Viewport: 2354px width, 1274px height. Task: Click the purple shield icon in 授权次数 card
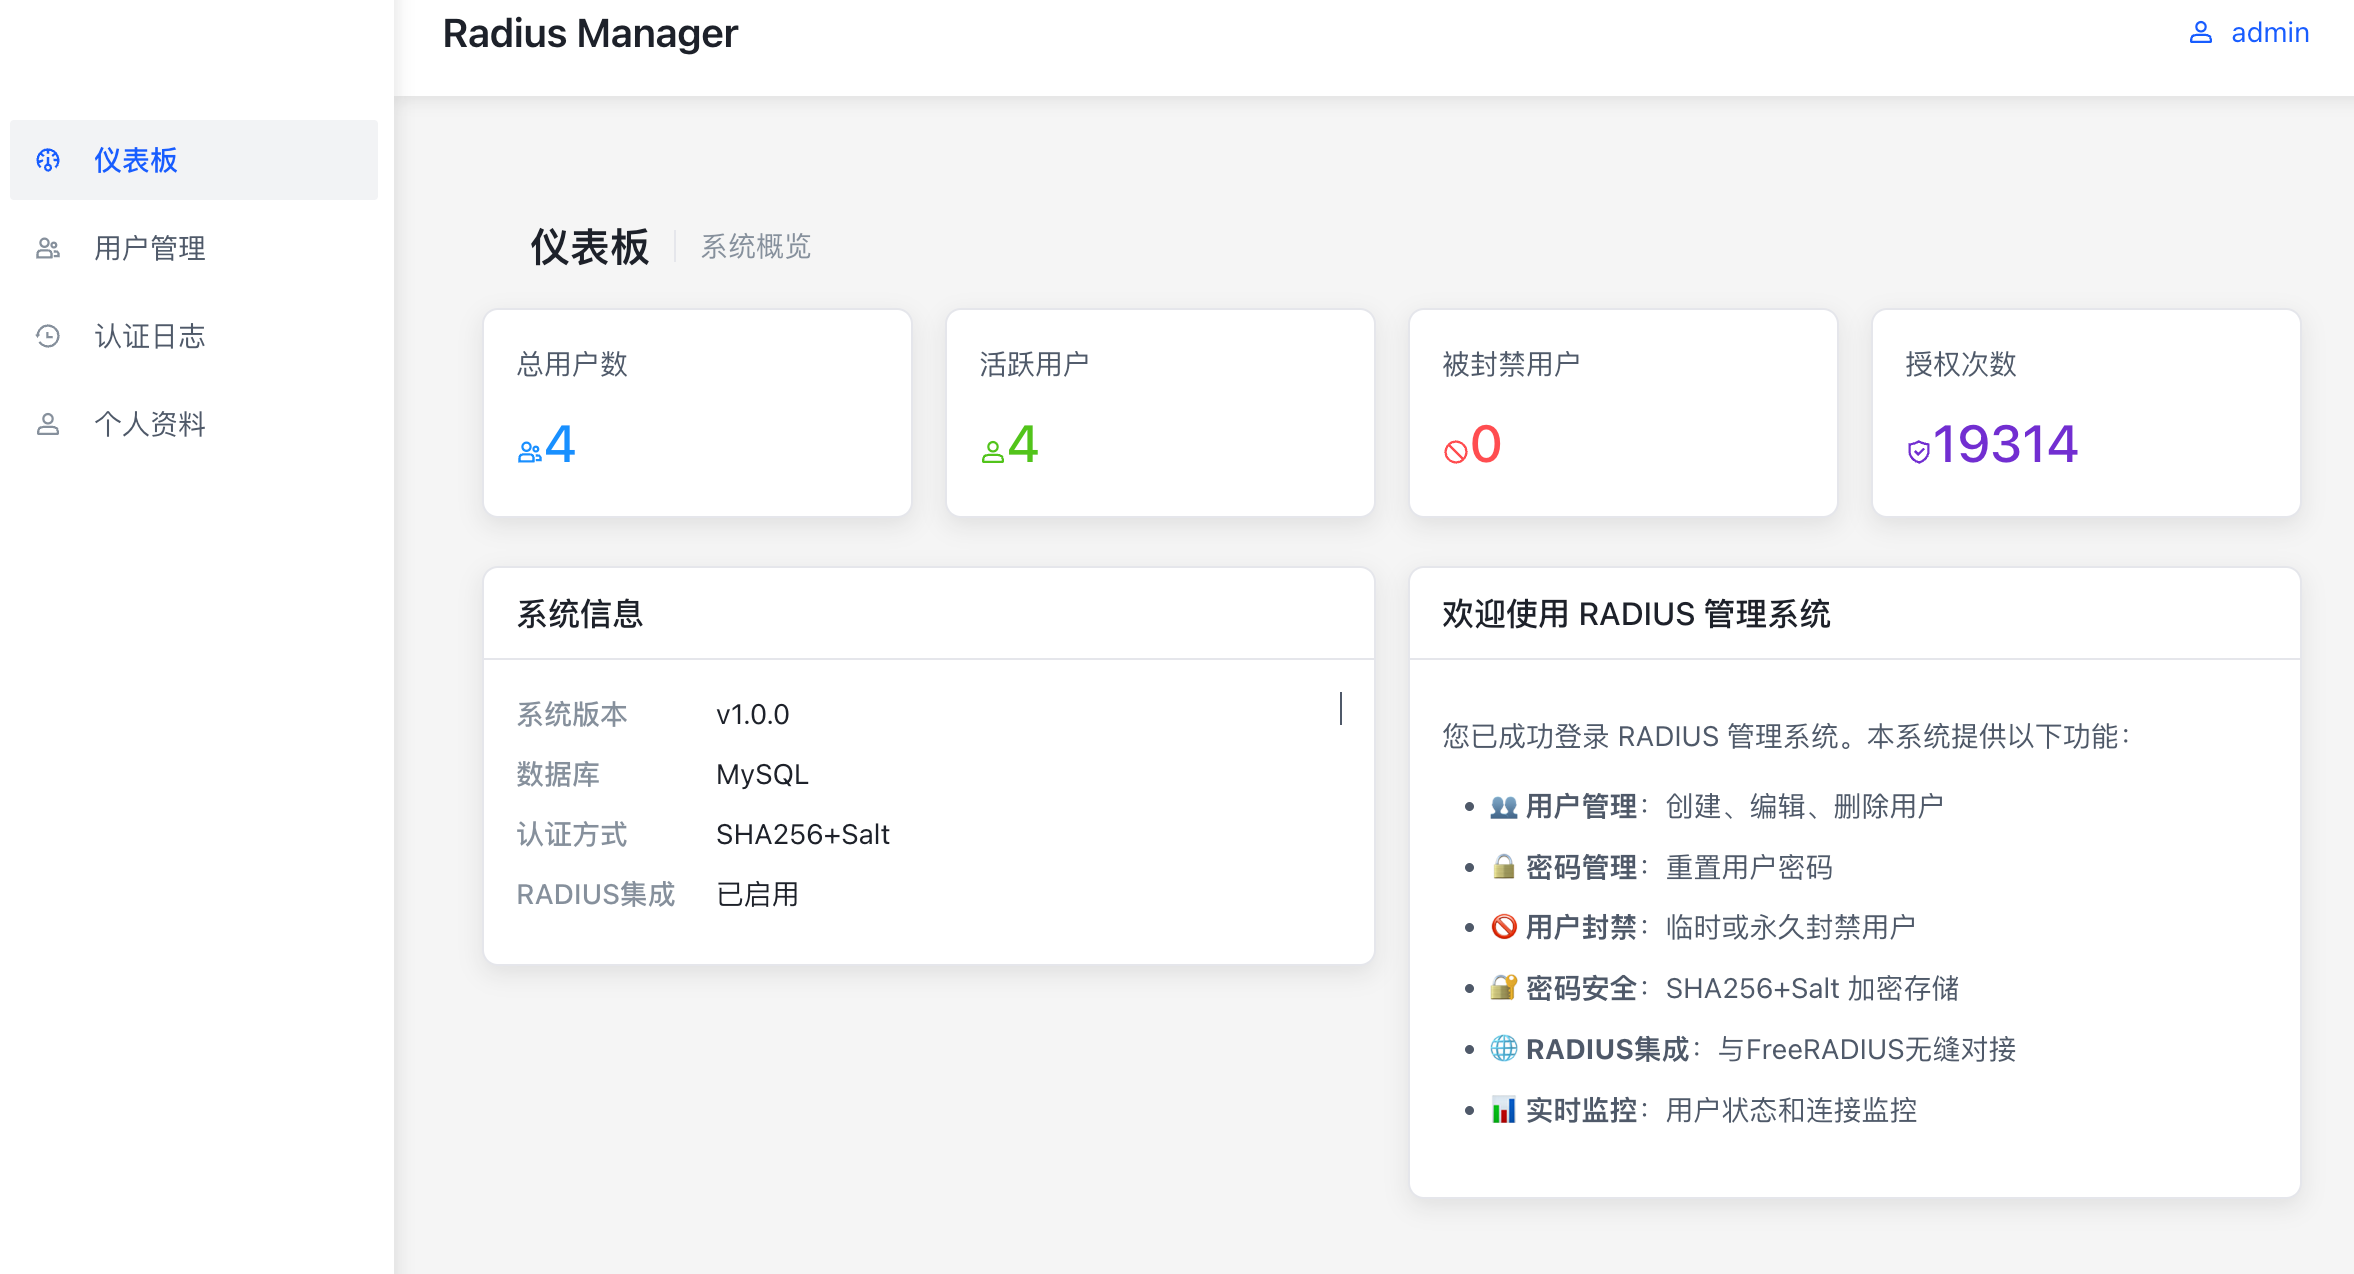(x=1919, y=452)
